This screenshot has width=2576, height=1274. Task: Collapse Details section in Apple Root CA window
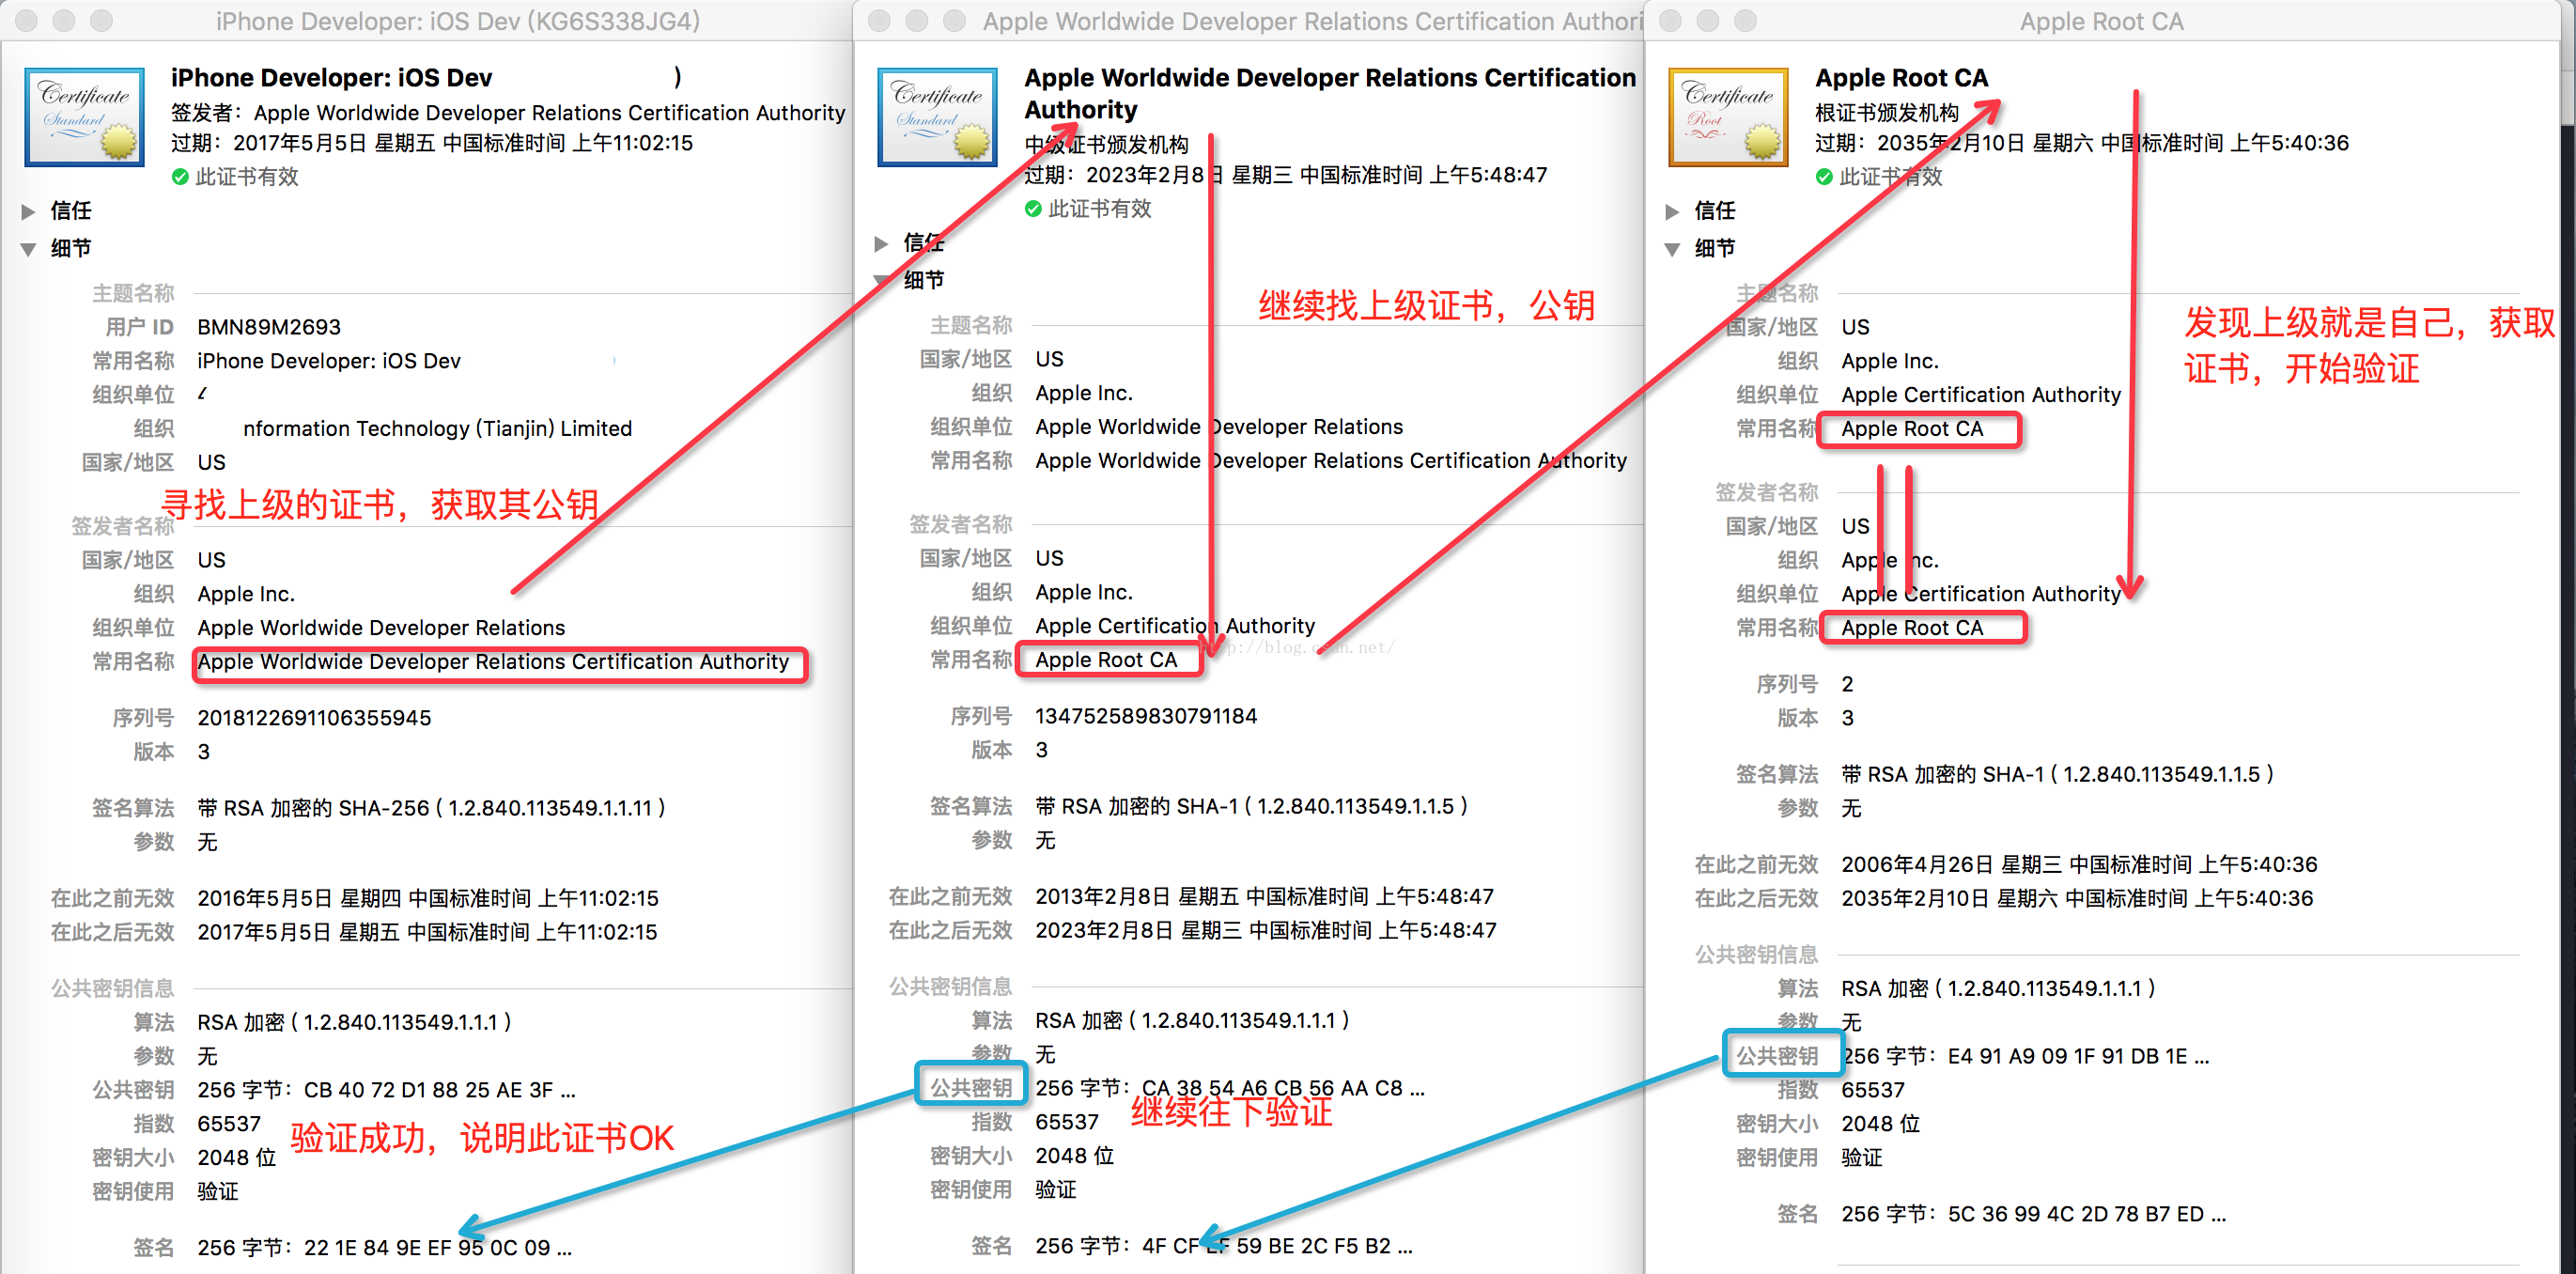(x=1672, y=249)
